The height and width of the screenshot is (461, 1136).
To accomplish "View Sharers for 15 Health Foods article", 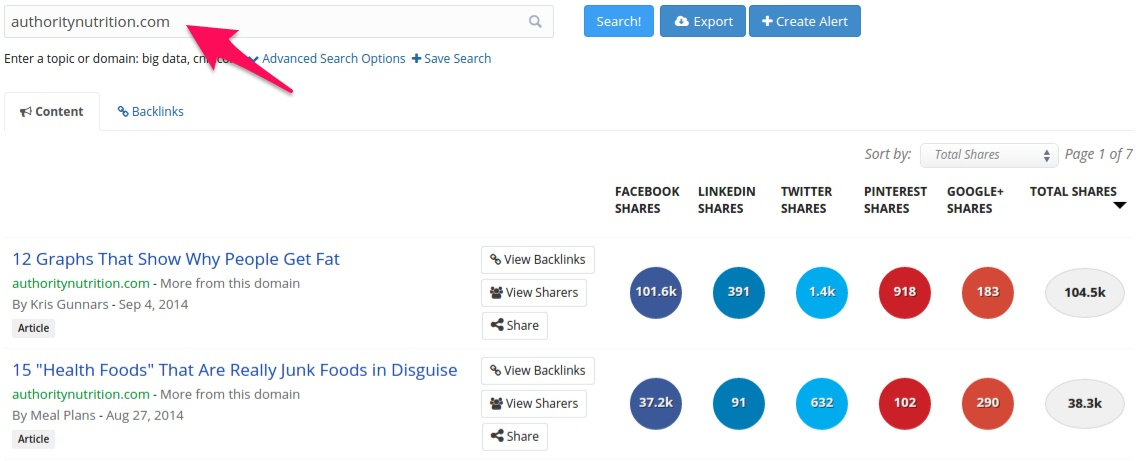I will 534,404.
